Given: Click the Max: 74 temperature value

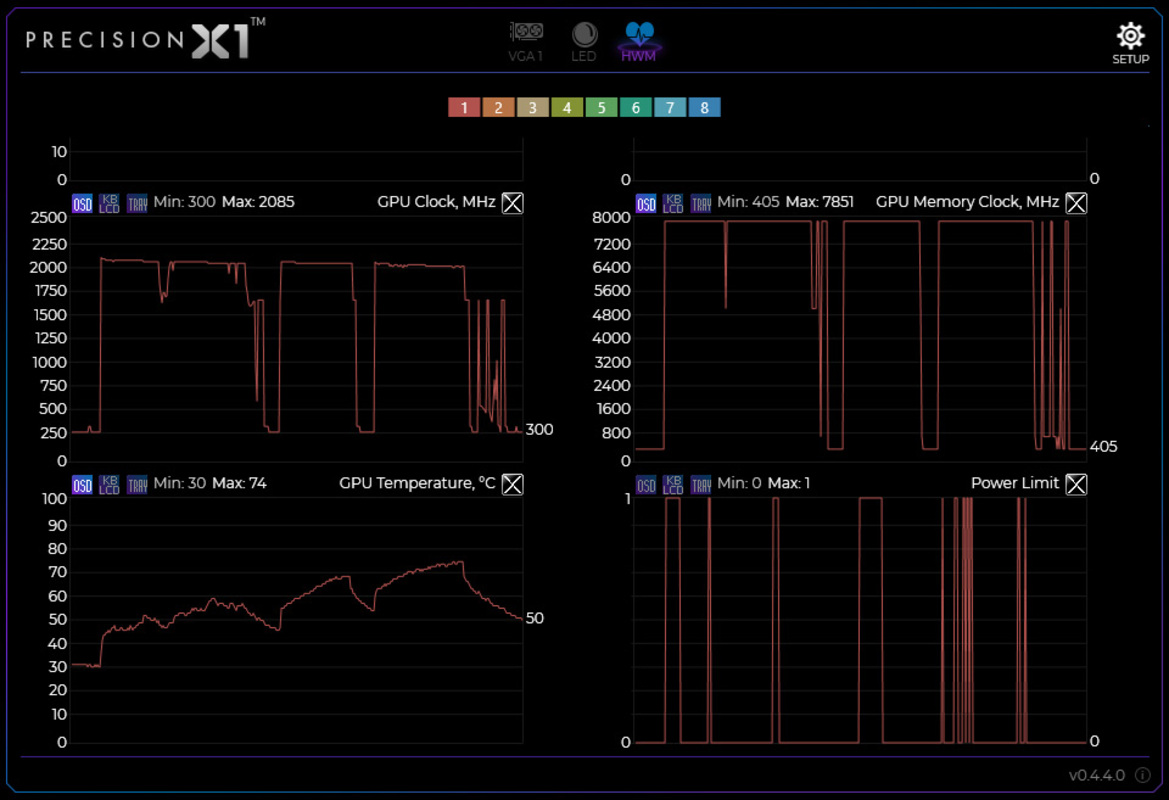Looking at the screenshot, I should (x=239, y=483).
